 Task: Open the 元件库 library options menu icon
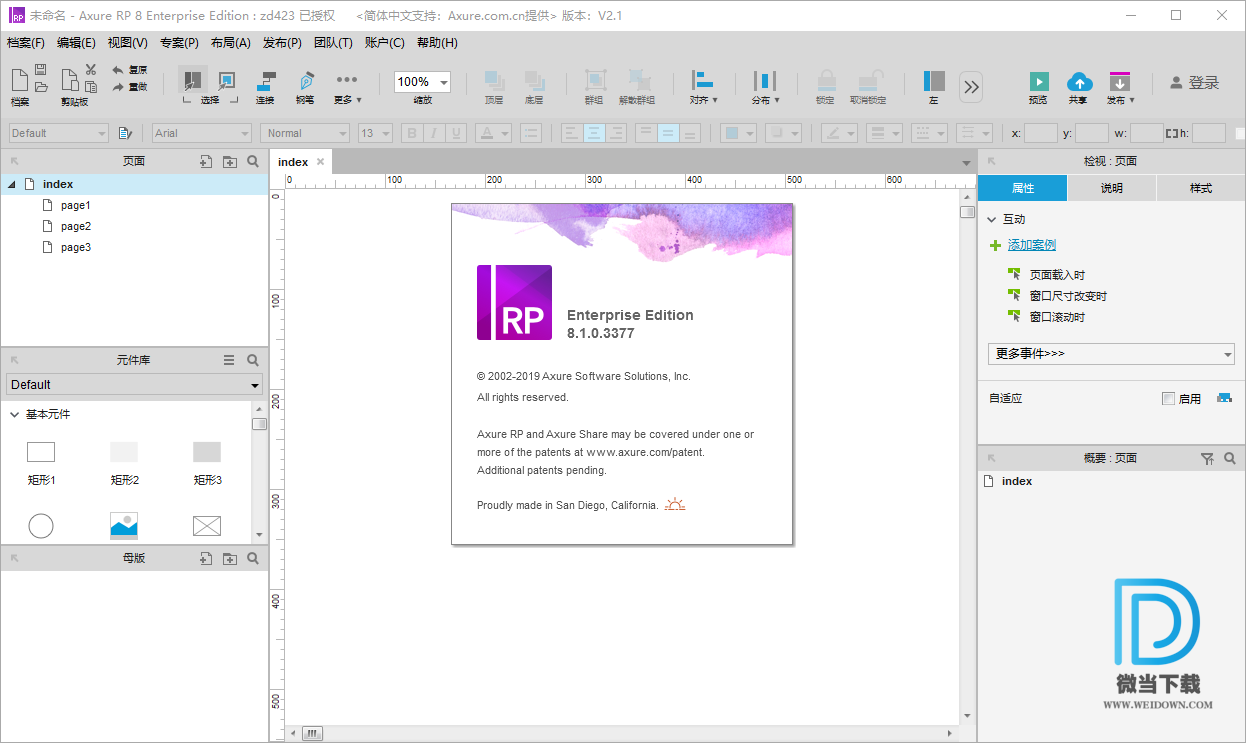(x=229, y=360)
